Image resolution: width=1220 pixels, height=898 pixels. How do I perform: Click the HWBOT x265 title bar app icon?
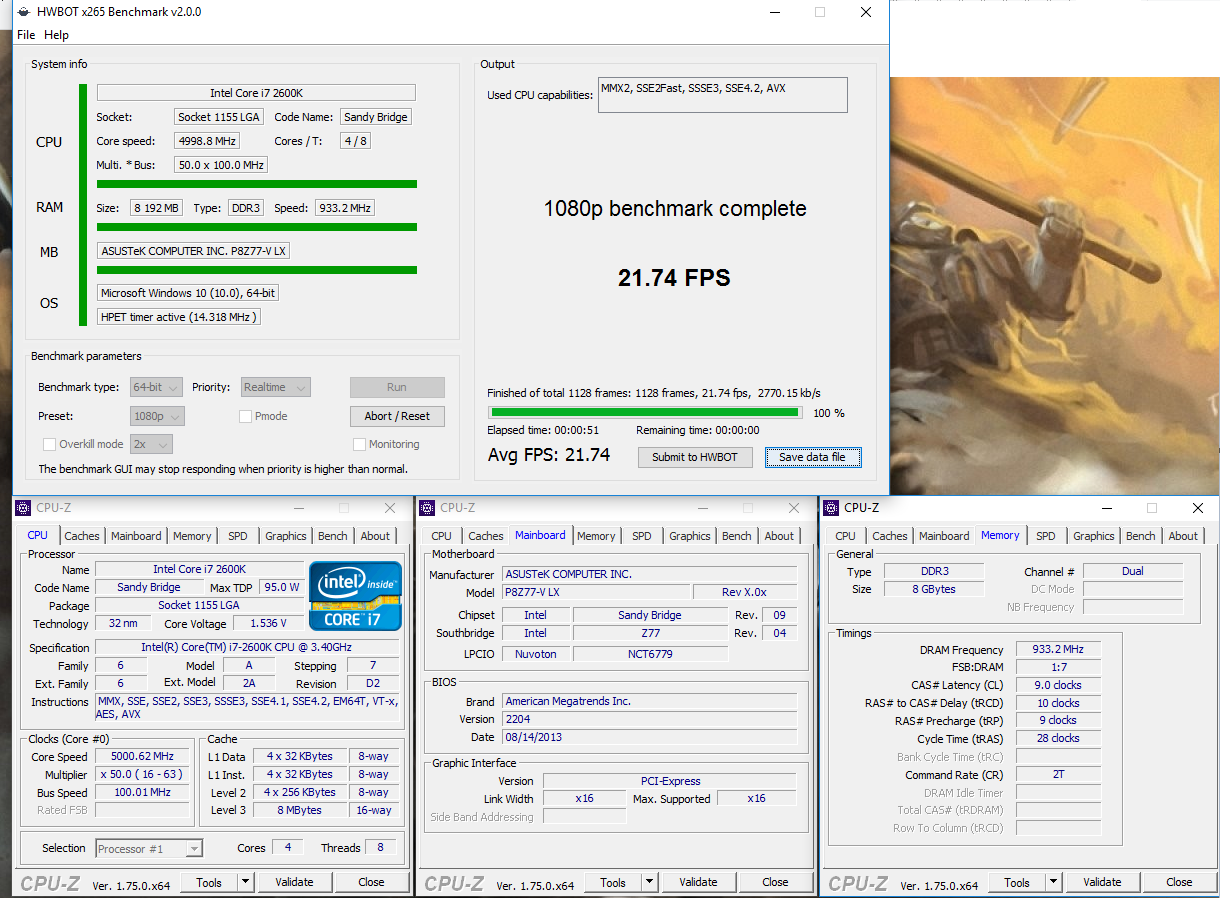24,12
